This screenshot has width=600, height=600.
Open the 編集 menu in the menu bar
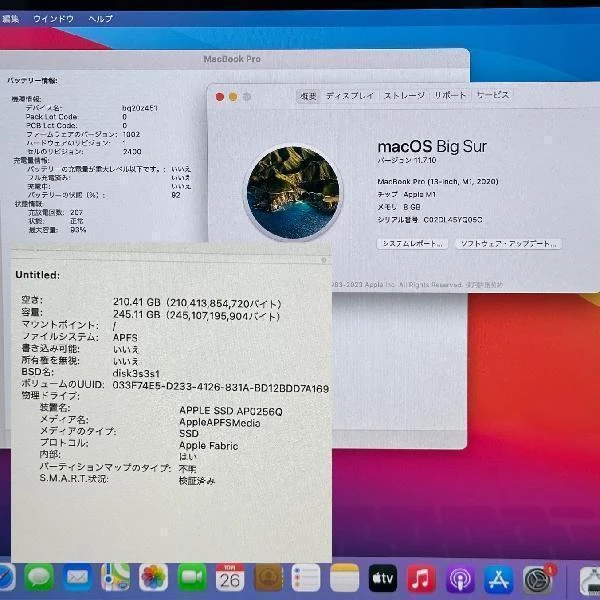tap(10, 18)
